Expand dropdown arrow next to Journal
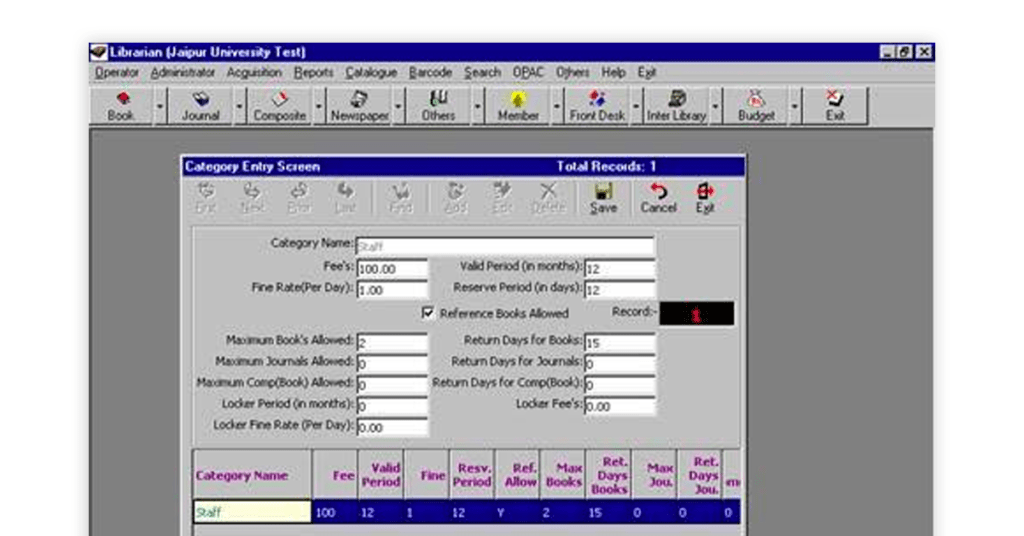This screenshot has width=1024, height=536. click(239, 106)
